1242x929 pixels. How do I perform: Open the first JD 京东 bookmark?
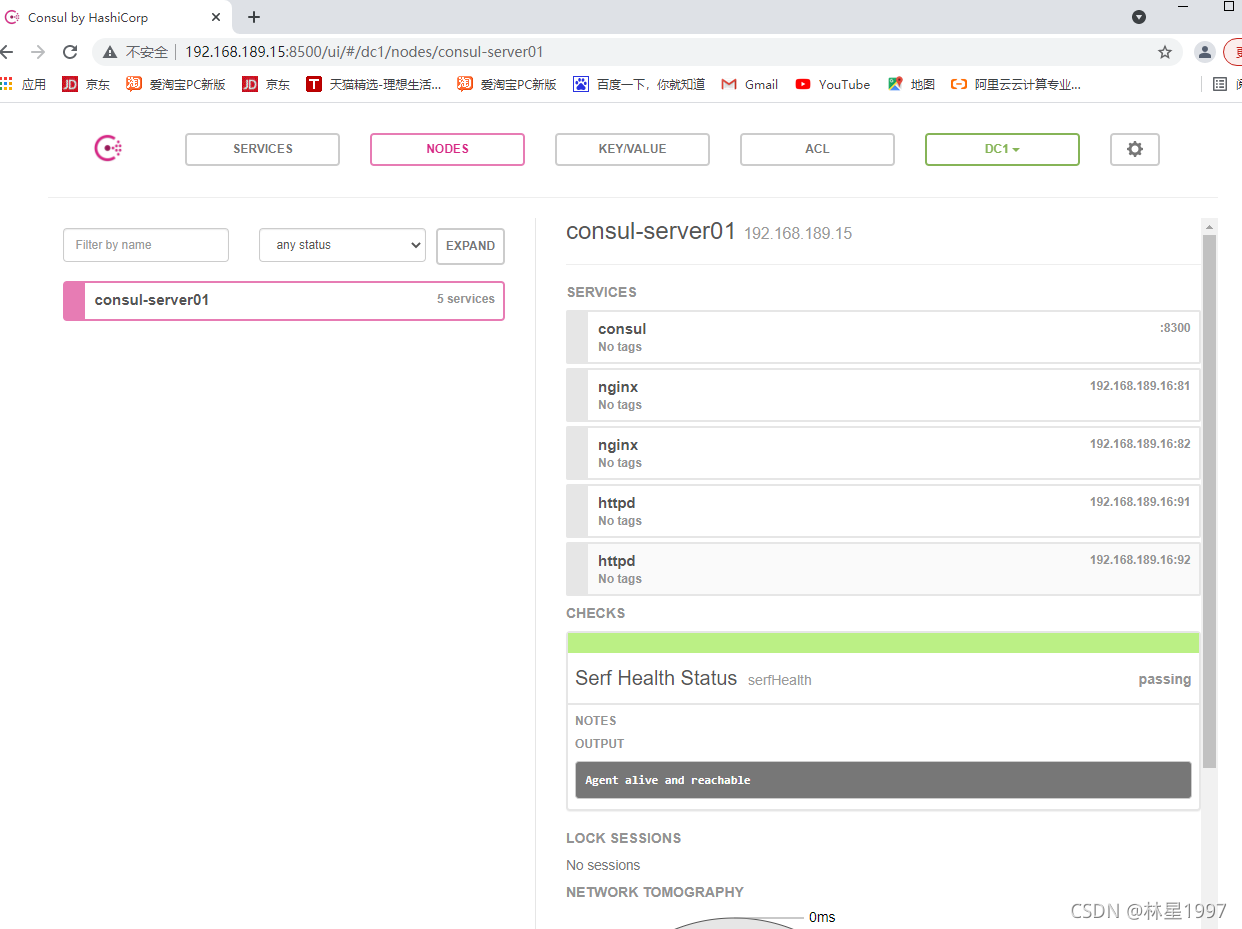point(86,85)
